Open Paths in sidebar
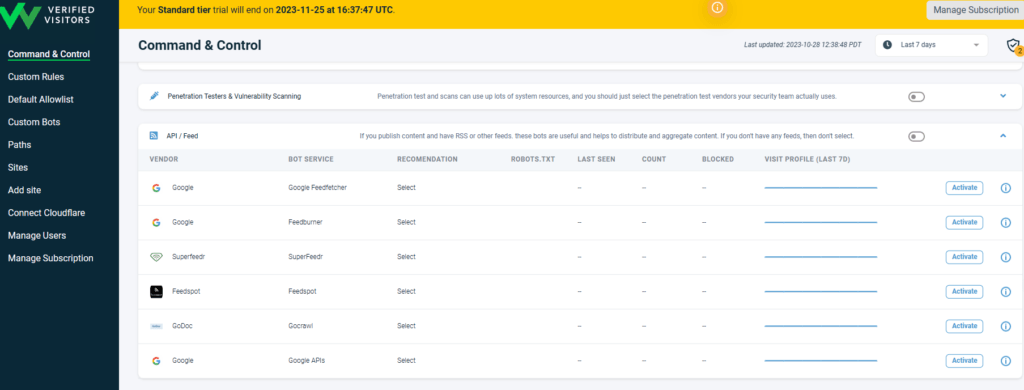 click(x=20, y=145)
